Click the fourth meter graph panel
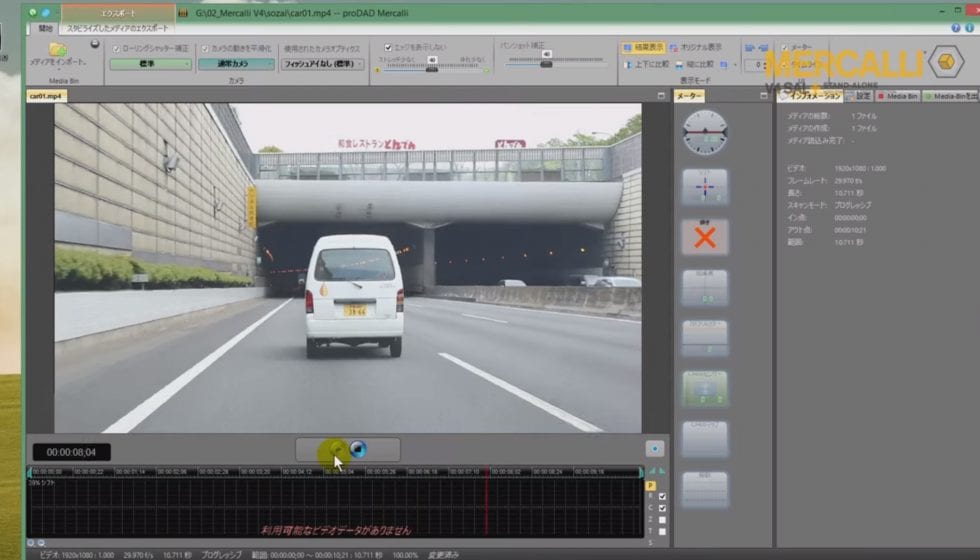 [x=705, y=288]
